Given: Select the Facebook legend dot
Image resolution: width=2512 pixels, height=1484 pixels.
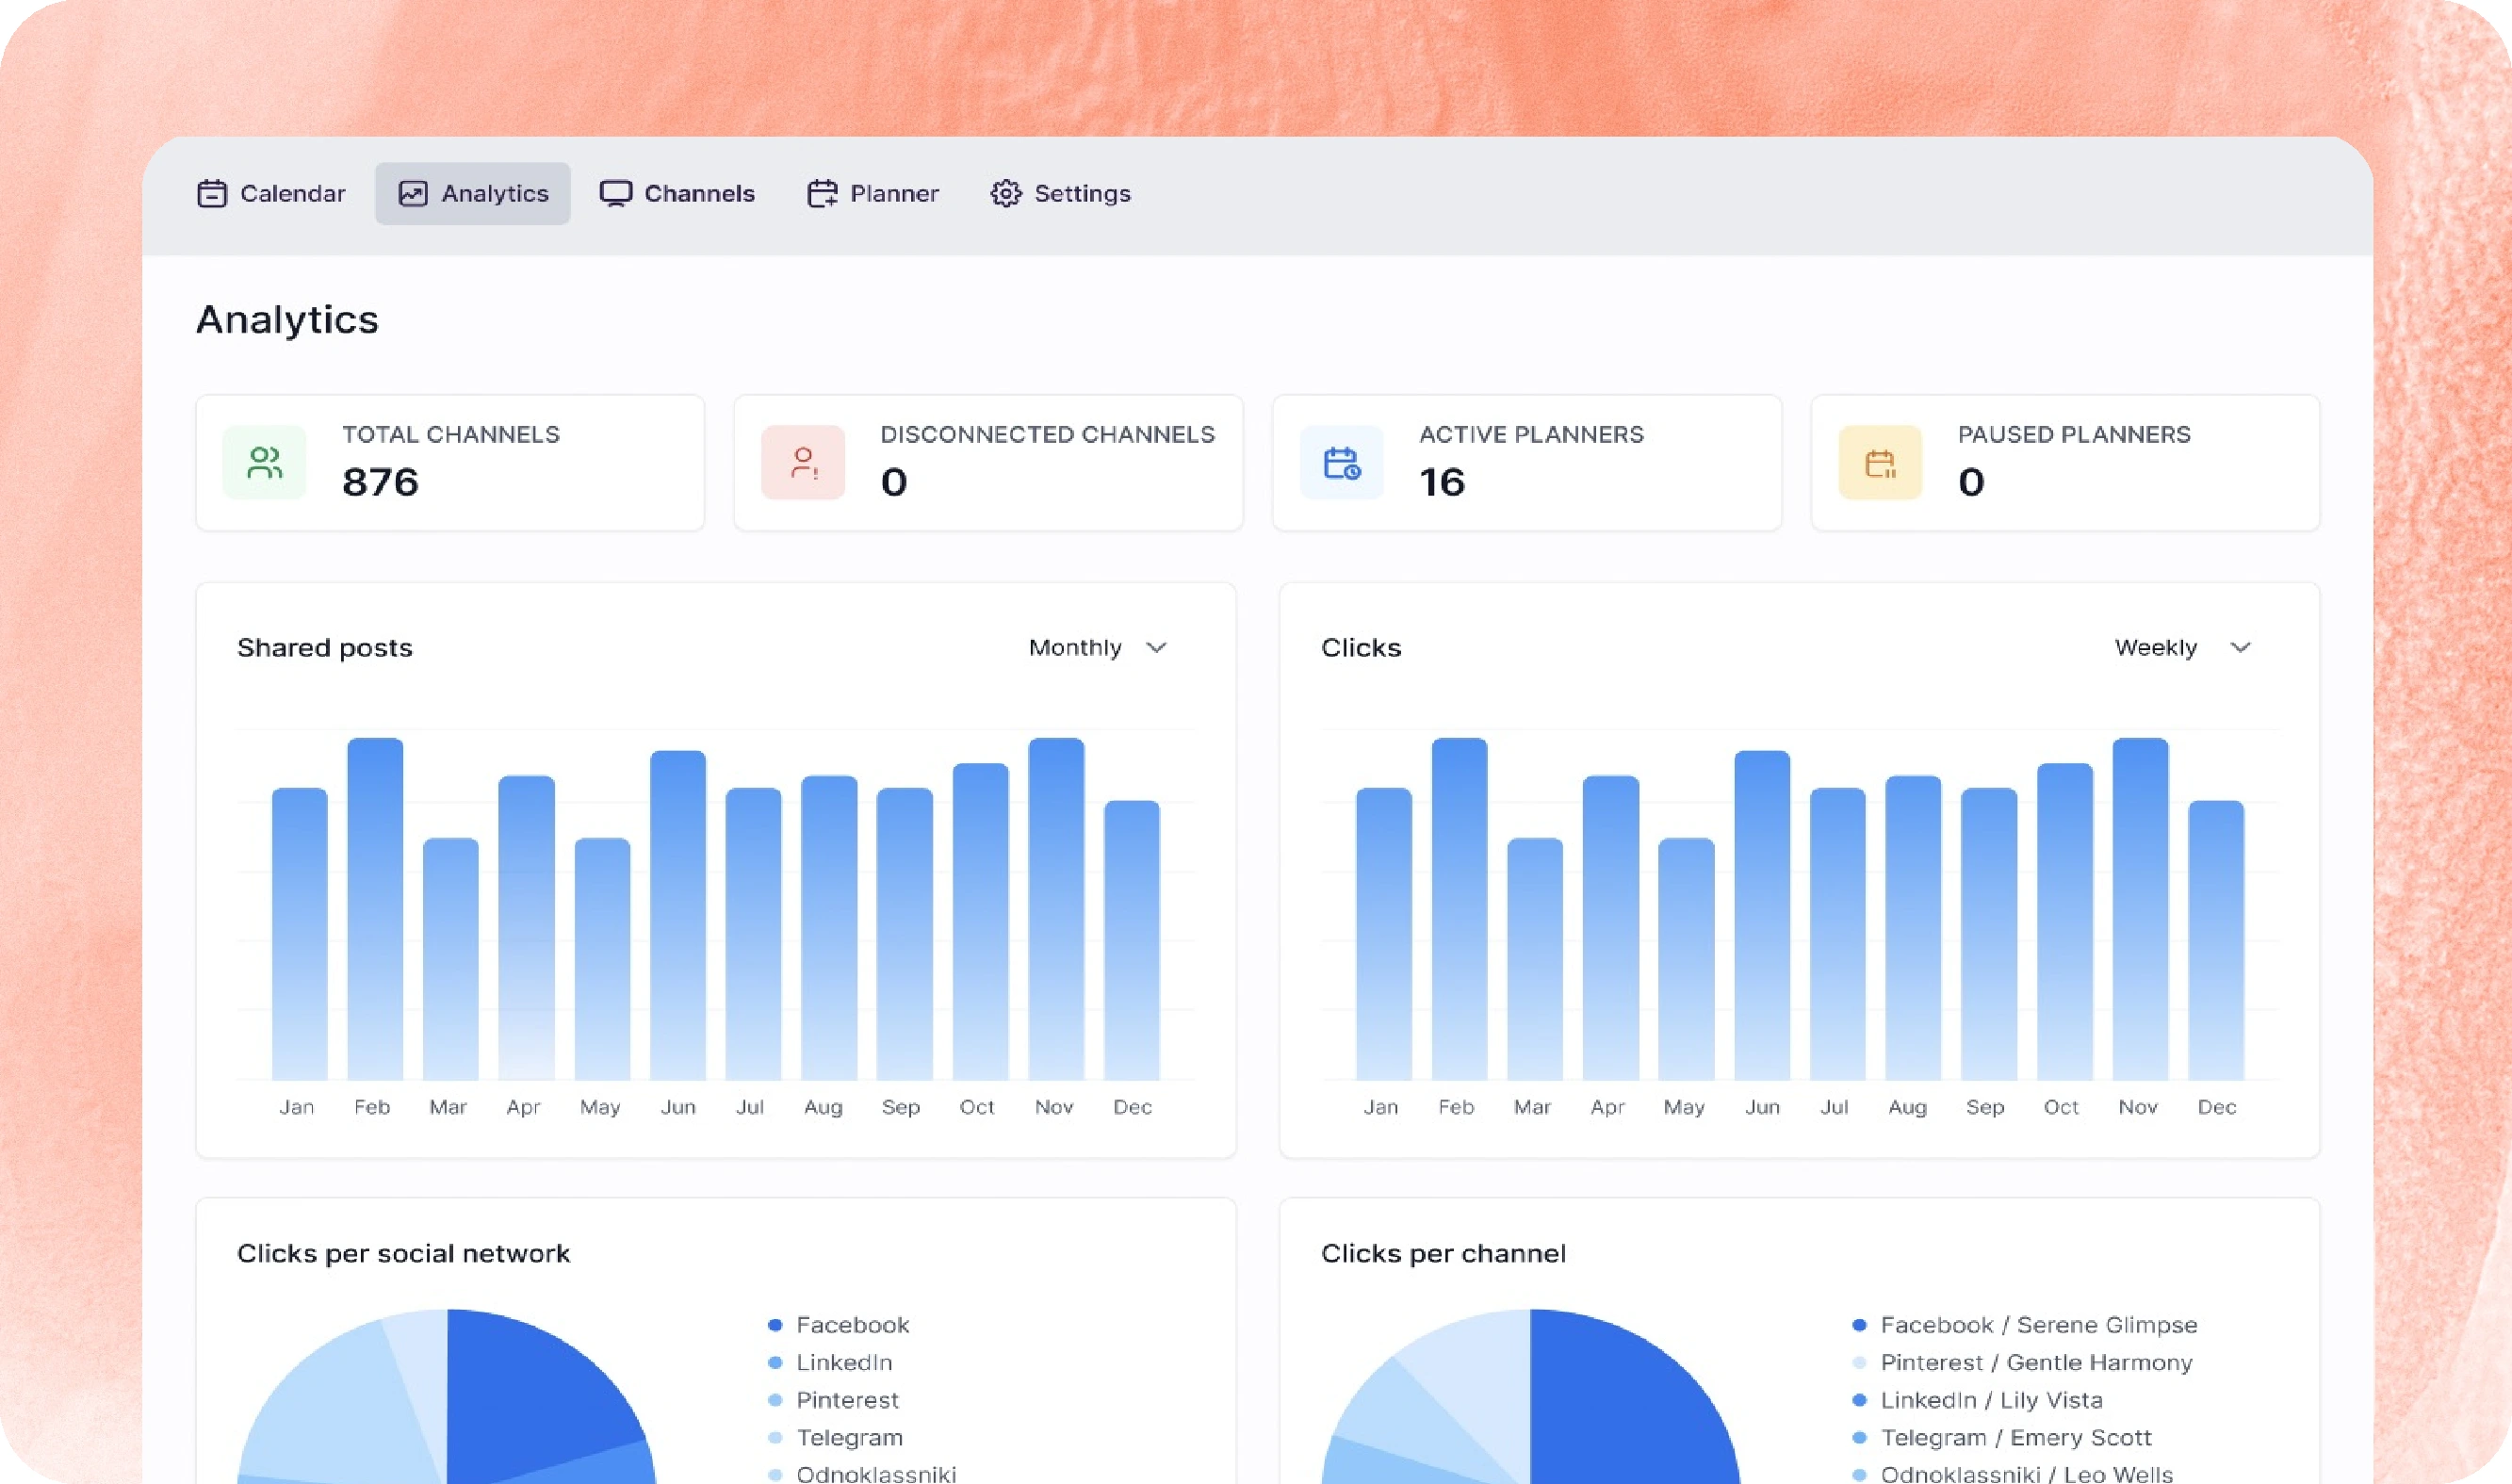Looking at the screenshot, I should coord(775,1325).
